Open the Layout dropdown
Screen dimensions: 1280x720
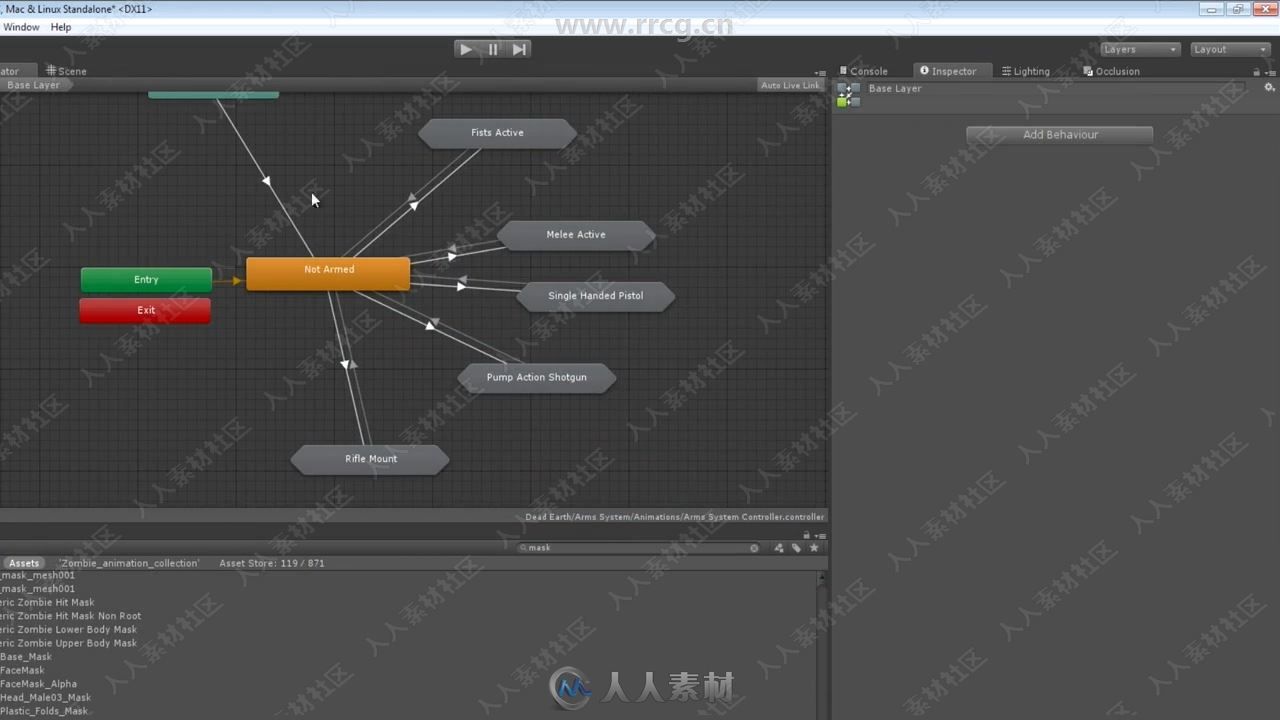[1230, 49]
